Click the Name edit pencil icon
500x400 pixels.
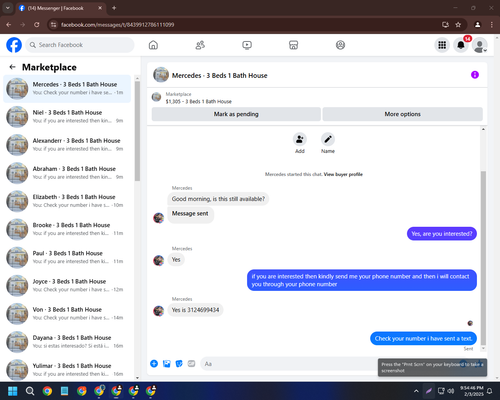click(x=328, y=139)
